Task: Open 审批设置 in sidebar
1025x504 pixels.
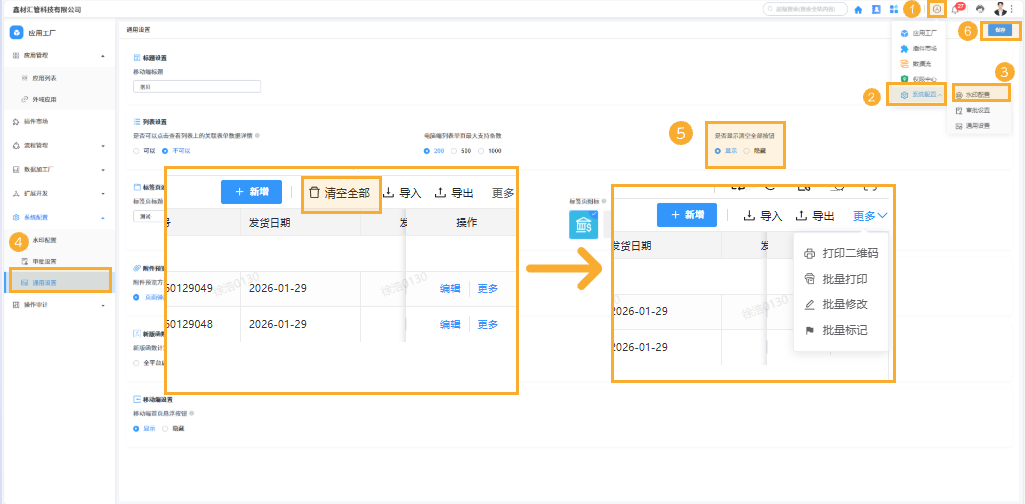Action: [44, 261]
